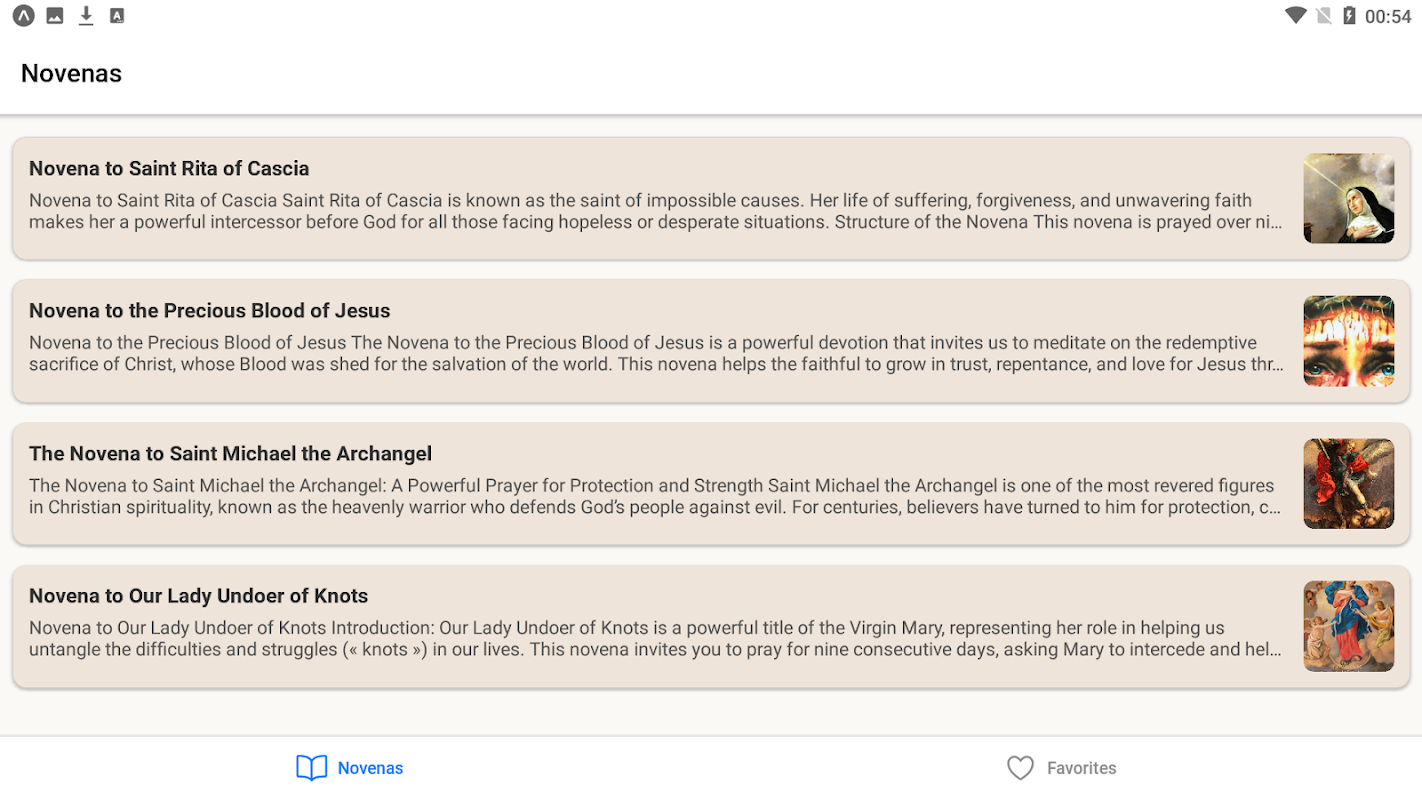Open Novena to Our Lady Undoer of Knots title
1422x800 pixels.
click(198, 596)
